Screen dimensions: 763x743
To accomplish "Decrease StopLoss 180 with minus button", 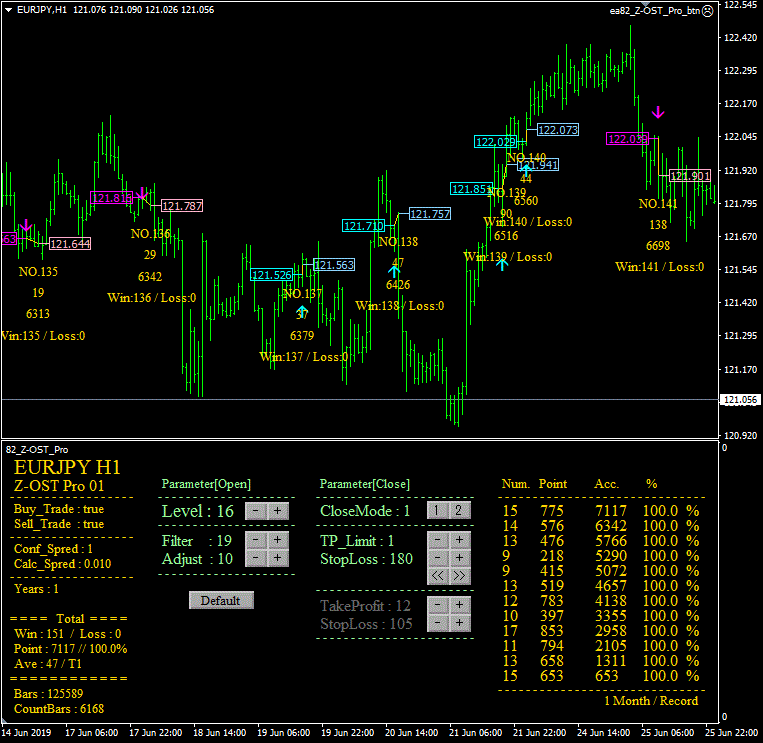I will point(437,558).
